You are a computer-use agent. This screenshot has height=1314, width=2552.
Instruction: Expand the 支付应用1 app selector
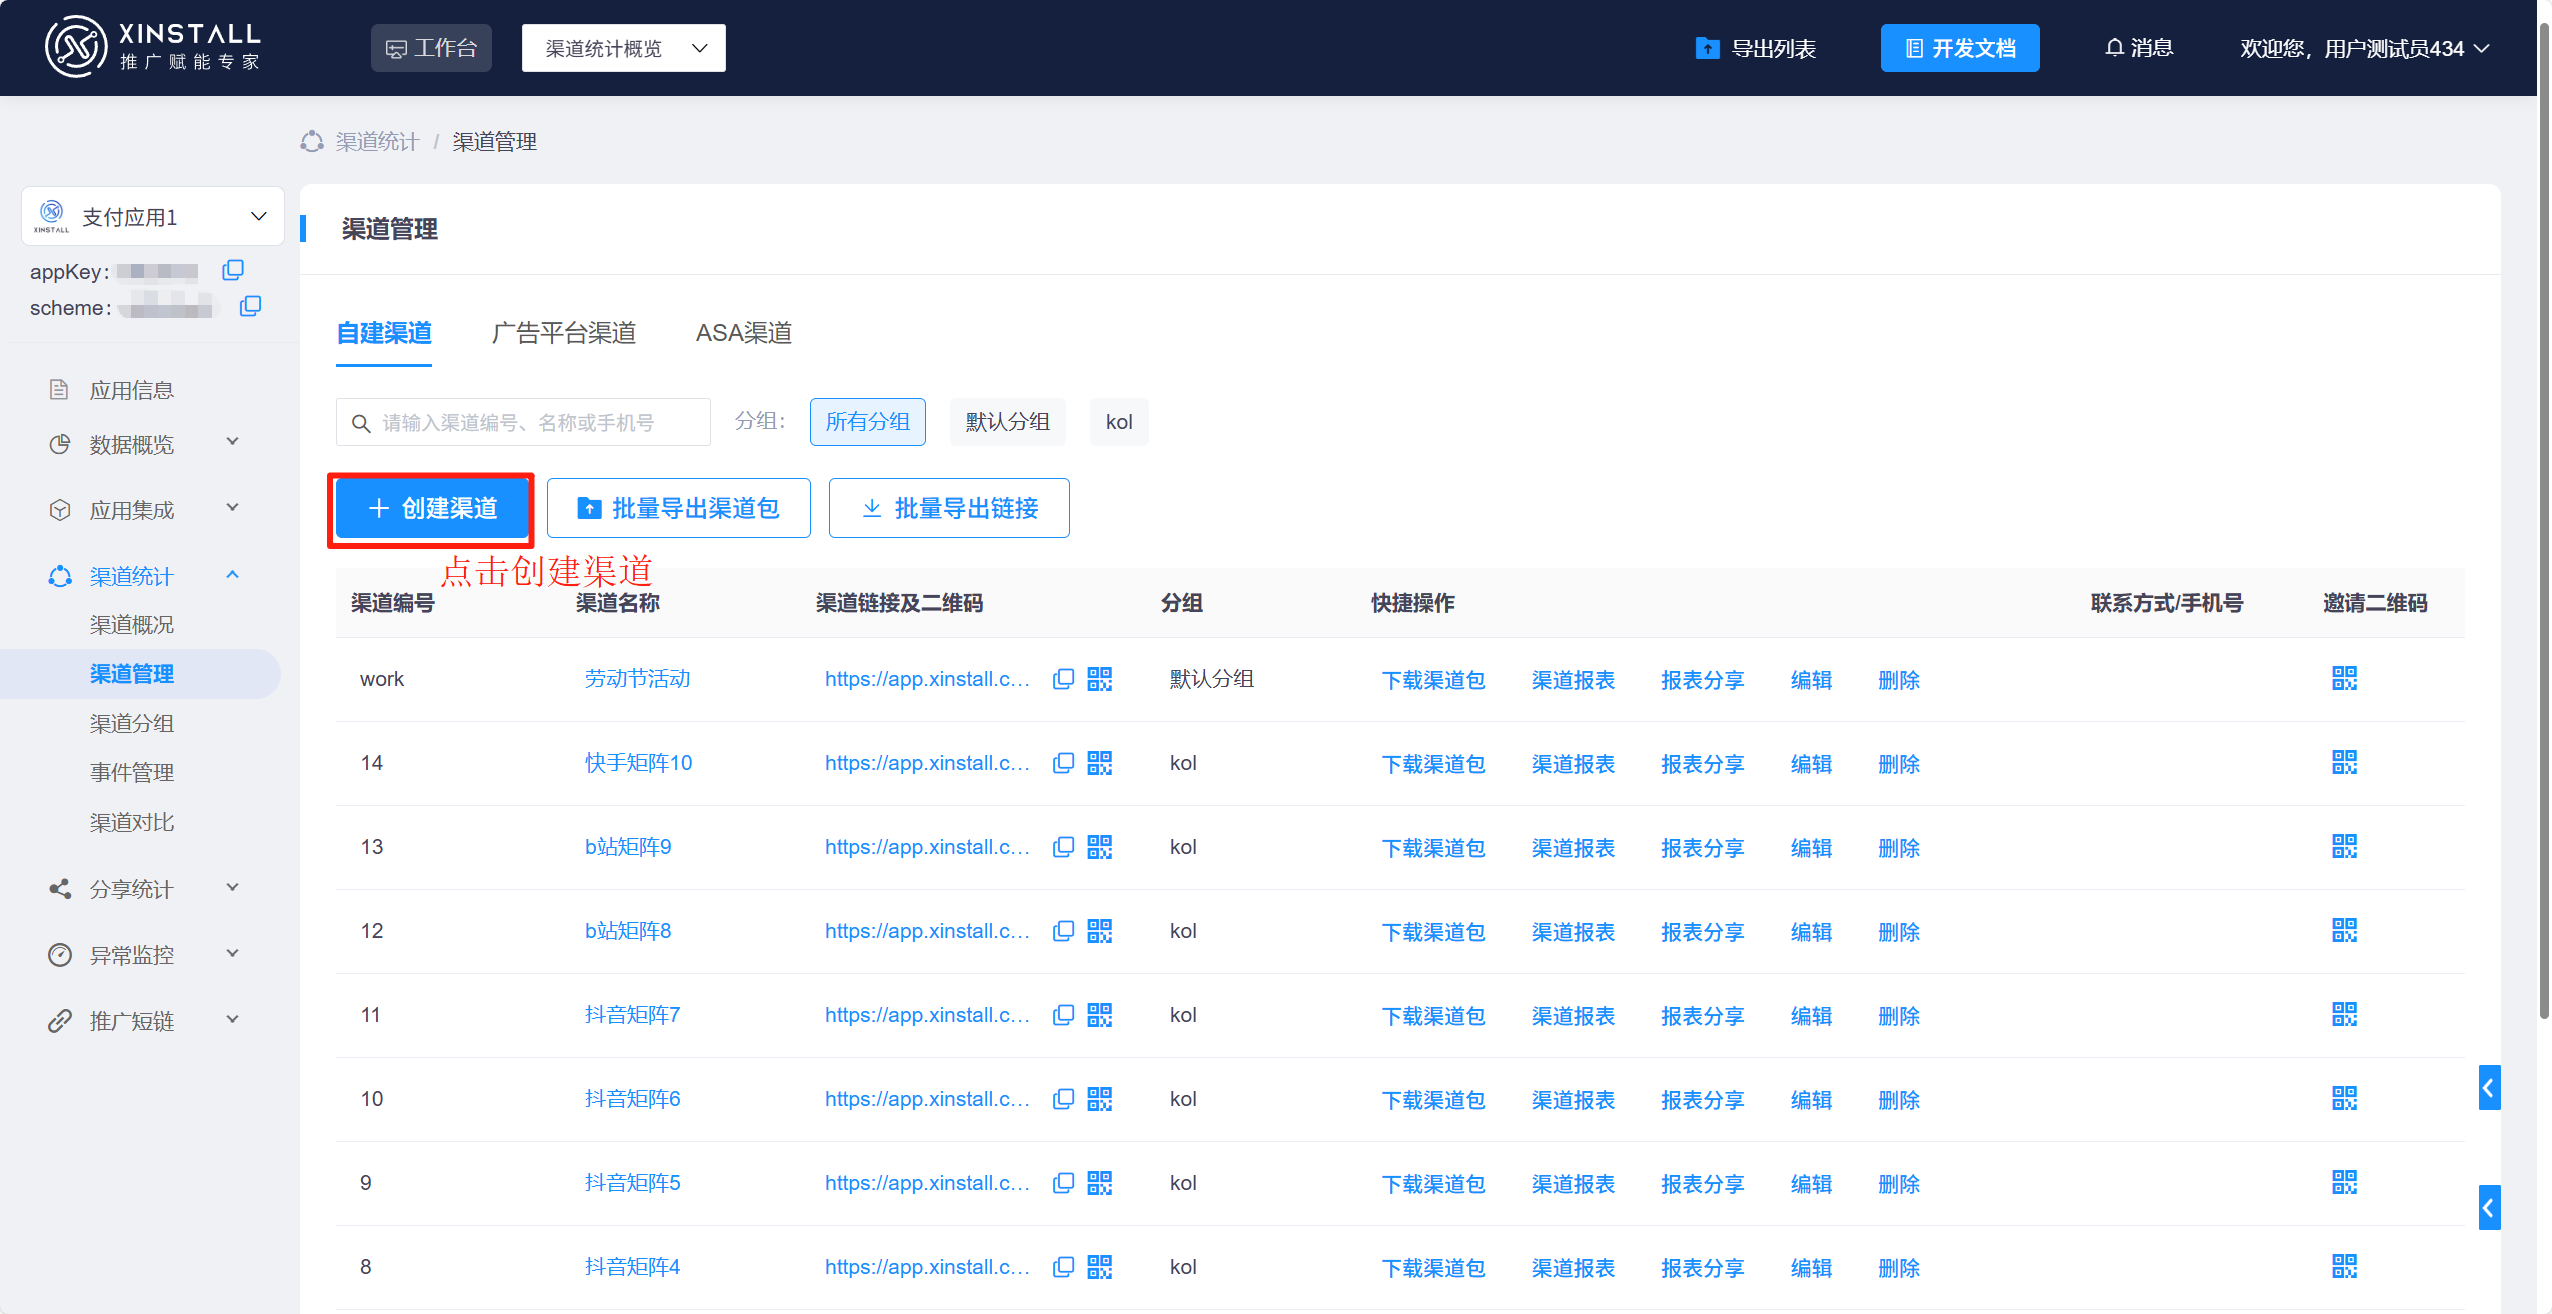point(152,216)
